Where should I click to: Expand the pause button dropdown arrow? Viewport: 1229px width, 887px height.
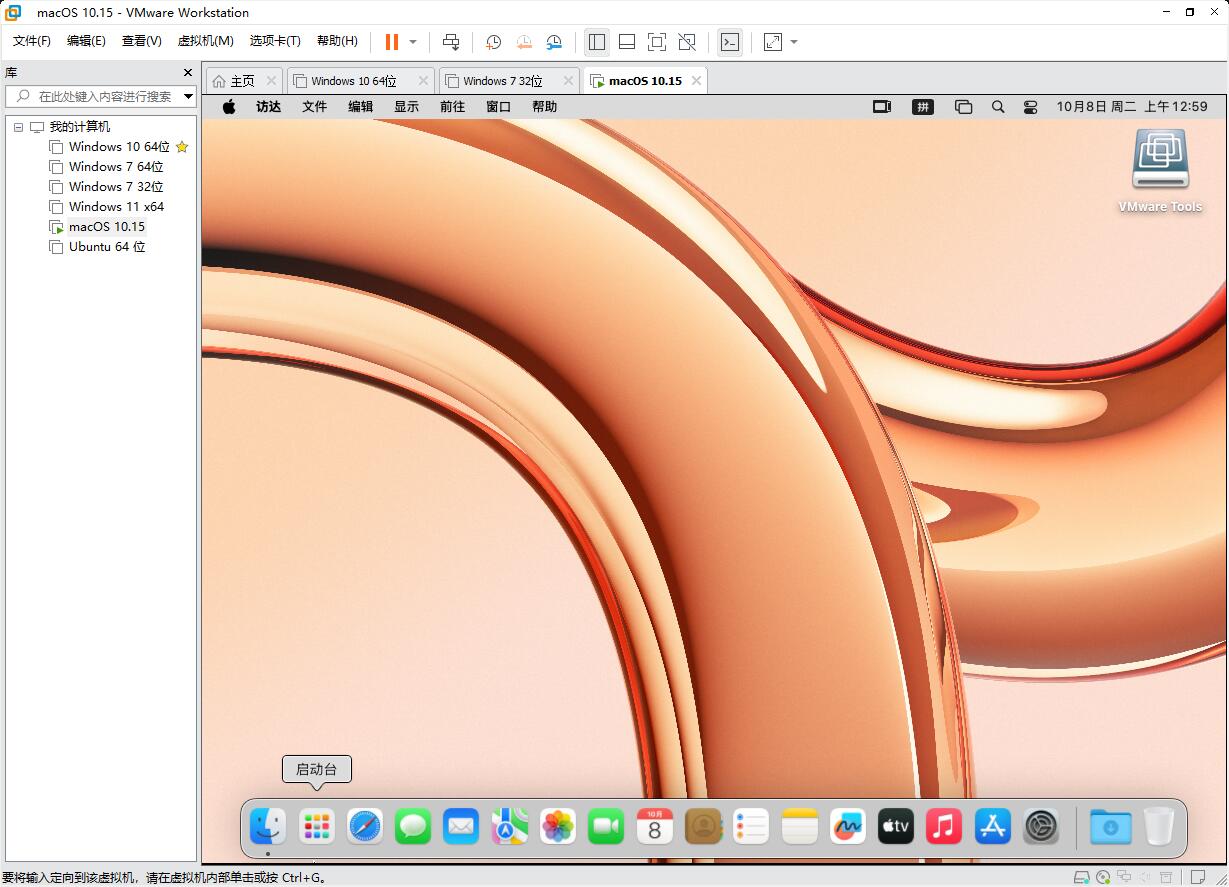pos(412,42)
